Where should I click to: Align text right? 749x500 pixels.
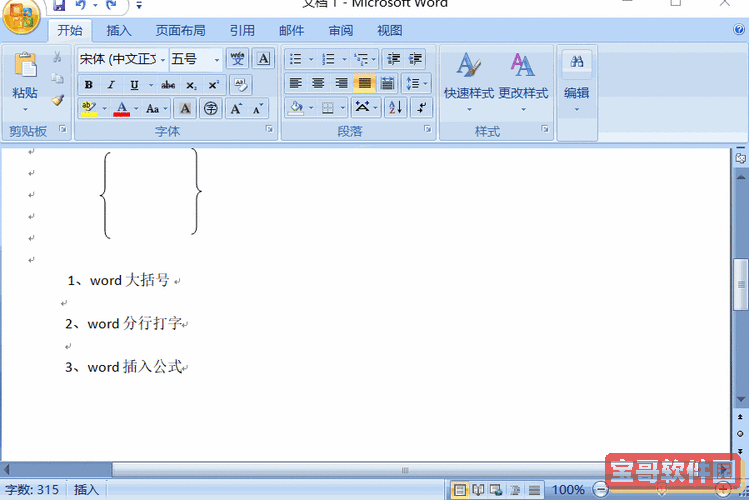341,84
